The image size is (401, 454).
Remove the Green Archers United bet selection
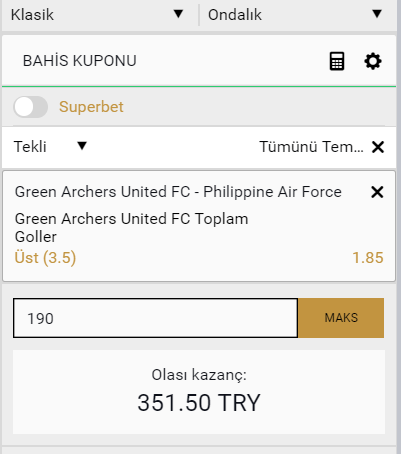point(377,192)
